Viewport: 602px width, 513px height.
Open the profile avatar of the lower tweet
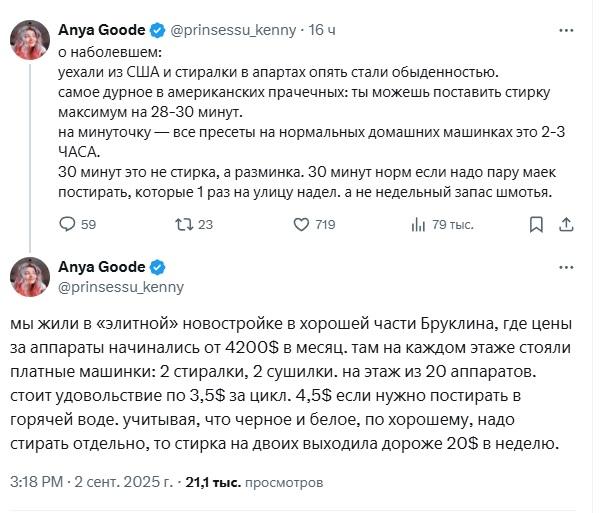click(x=30, y=276)
